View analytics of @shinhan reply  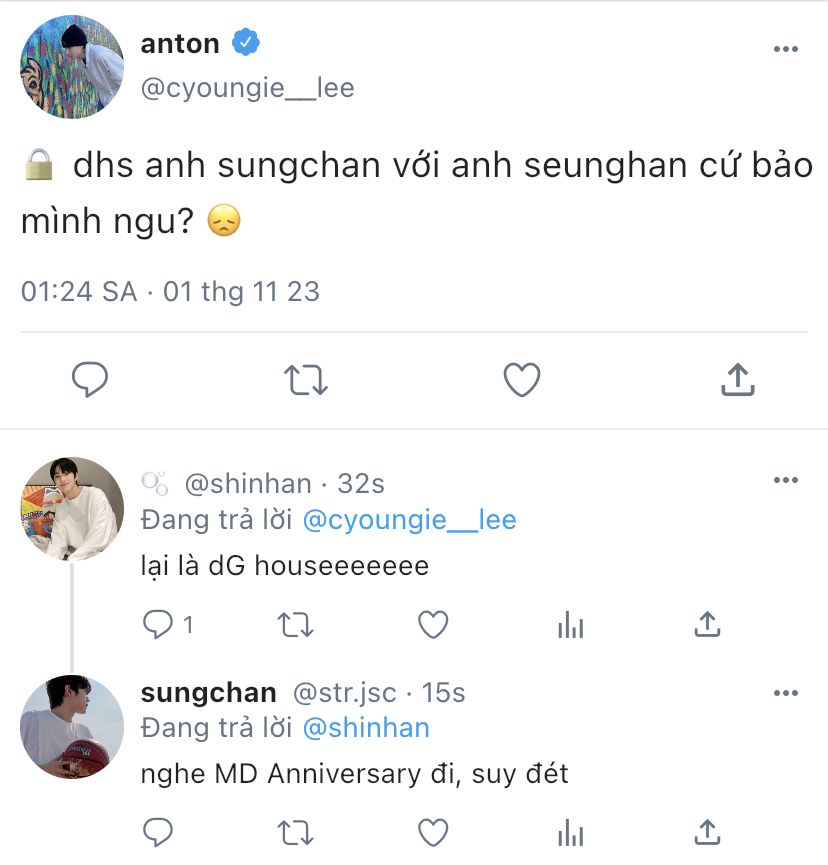570,624
